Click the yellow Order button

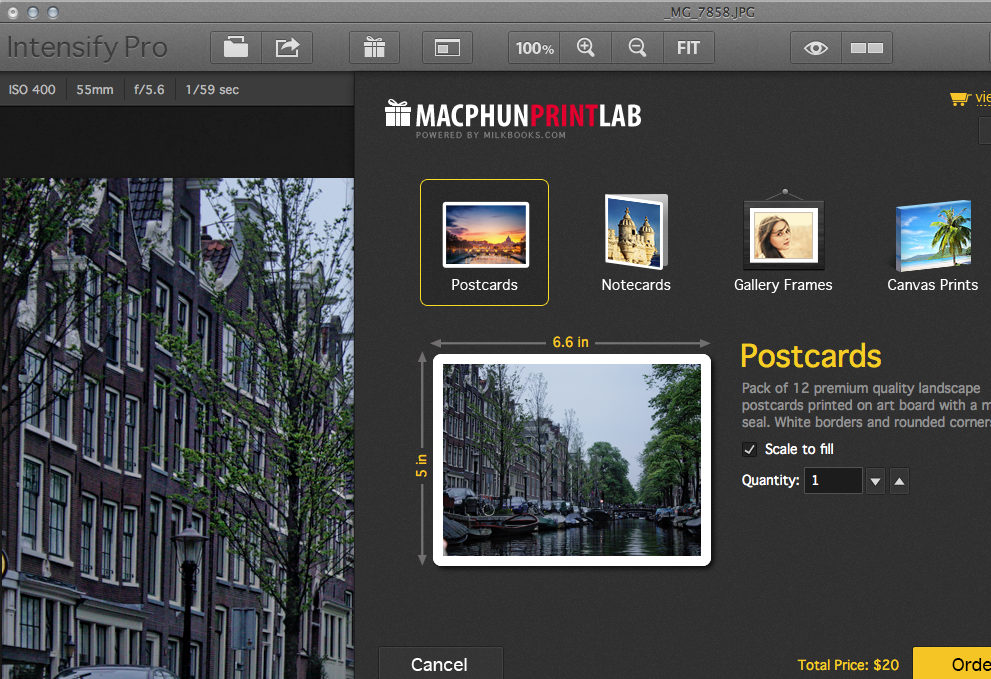[952, 664]
